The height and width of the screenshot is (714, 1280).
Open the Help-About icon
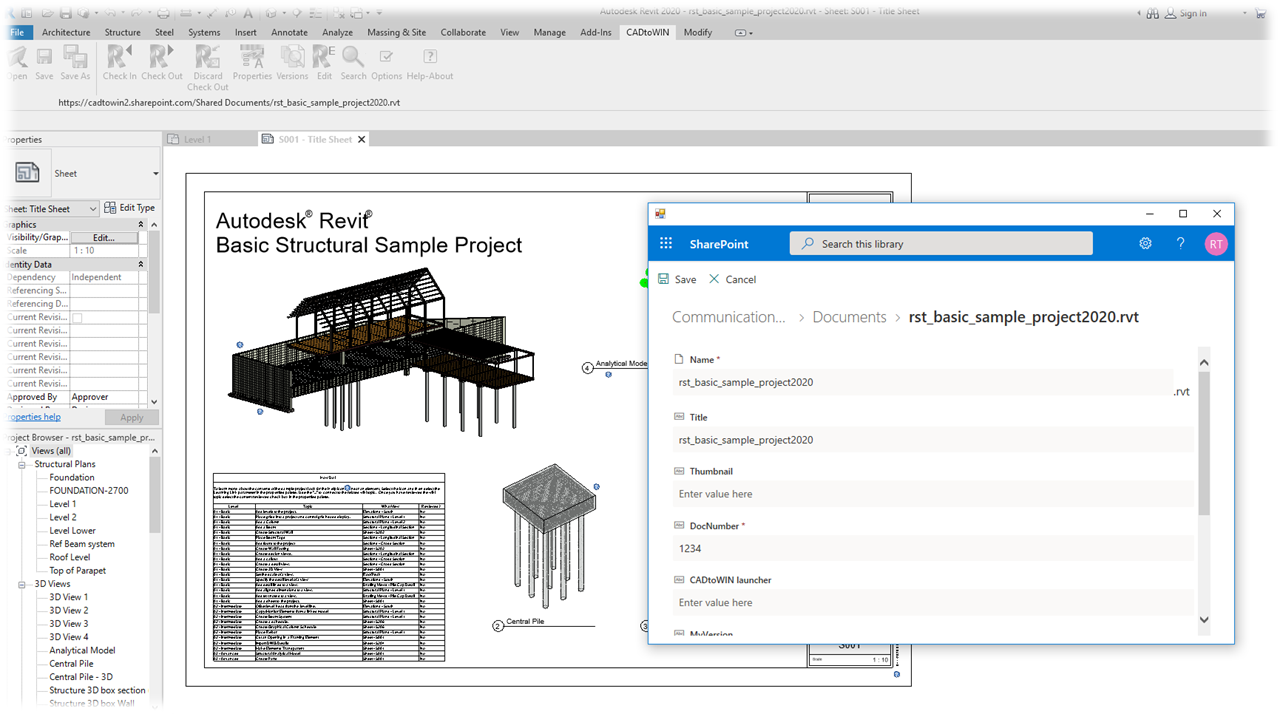point(430,58)
